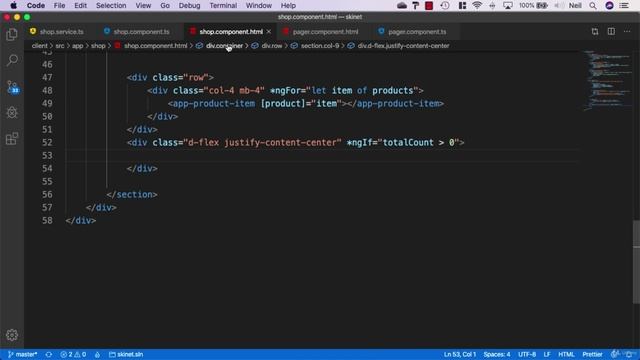This screenshot has width=640, height=360.
Task: Open the Code application menu
Action: (x=36, y=6)
